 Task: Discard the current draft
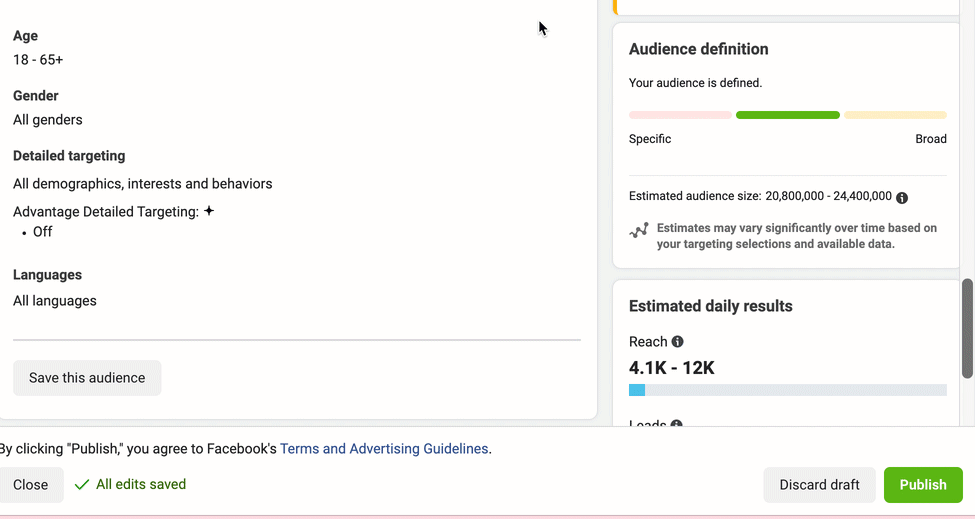pos(819,485)
